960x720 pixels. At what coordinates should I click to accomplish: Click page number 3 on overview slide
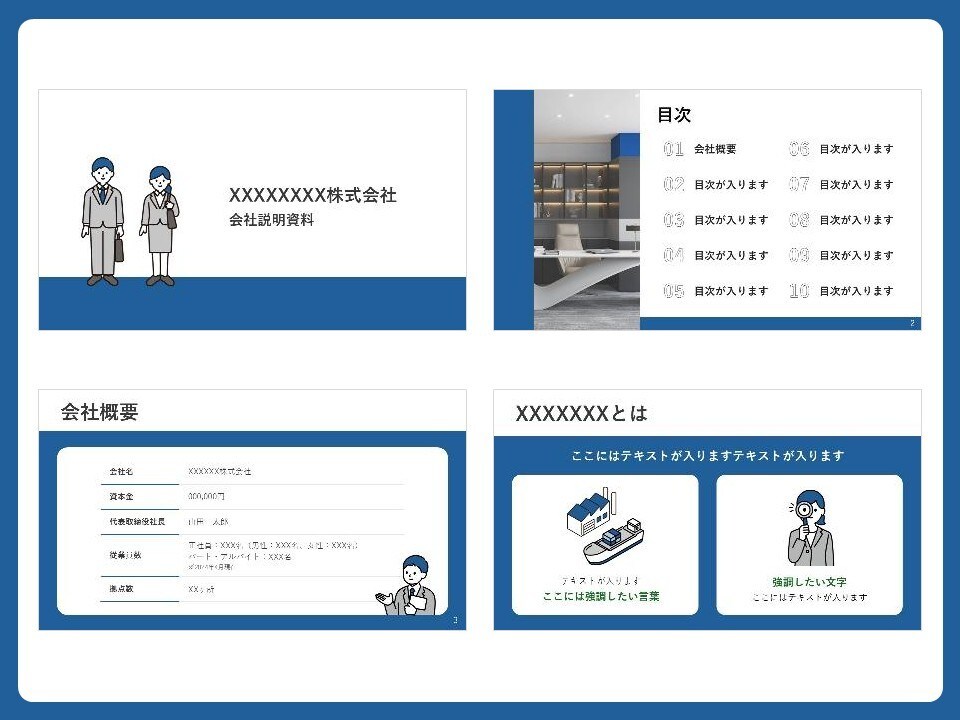[x=455, y=620]
